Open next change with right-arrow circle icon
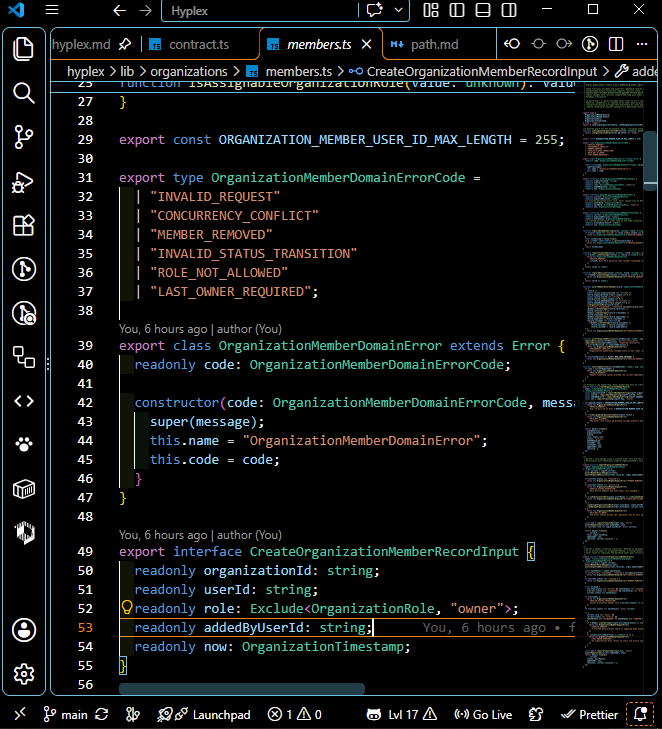662x729 pixels. [x=564, y=44]
